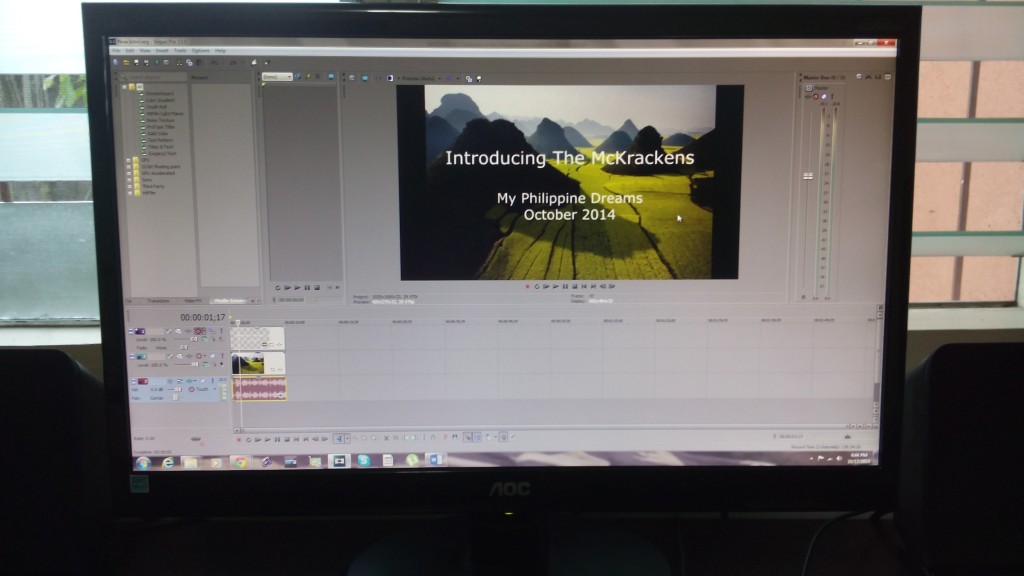Open the Options menu
This screenshot has width=1024, height=576.
coord(200,51)
